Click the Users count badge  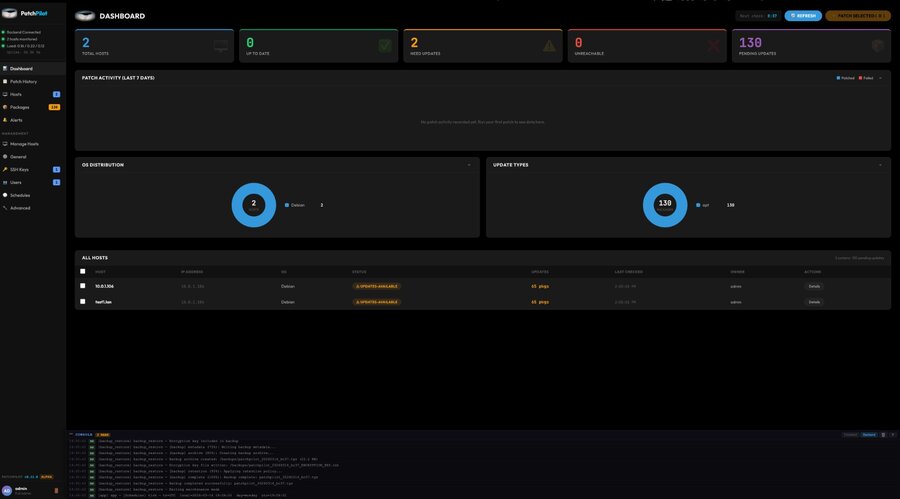click(x=56, y=183)
